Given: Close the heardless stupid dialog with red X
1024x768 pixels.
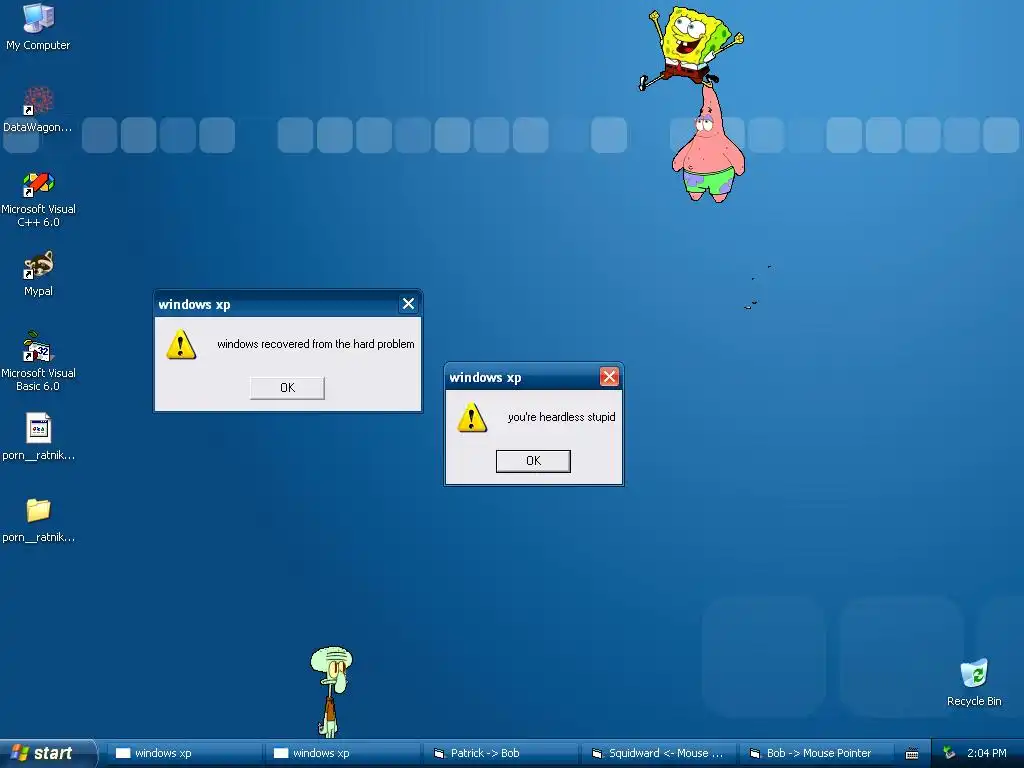Looking at the screenshot, I should coord(609,377).
